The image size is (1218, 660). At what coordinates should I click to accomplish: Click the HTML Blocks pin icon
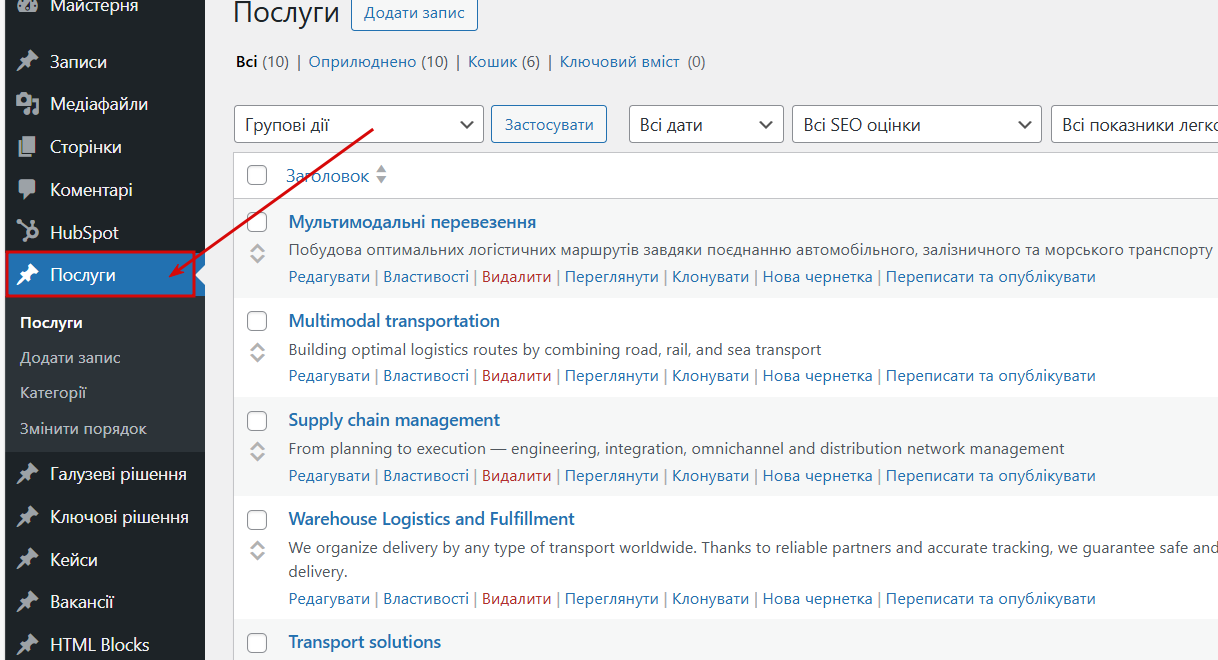[28, 644]
